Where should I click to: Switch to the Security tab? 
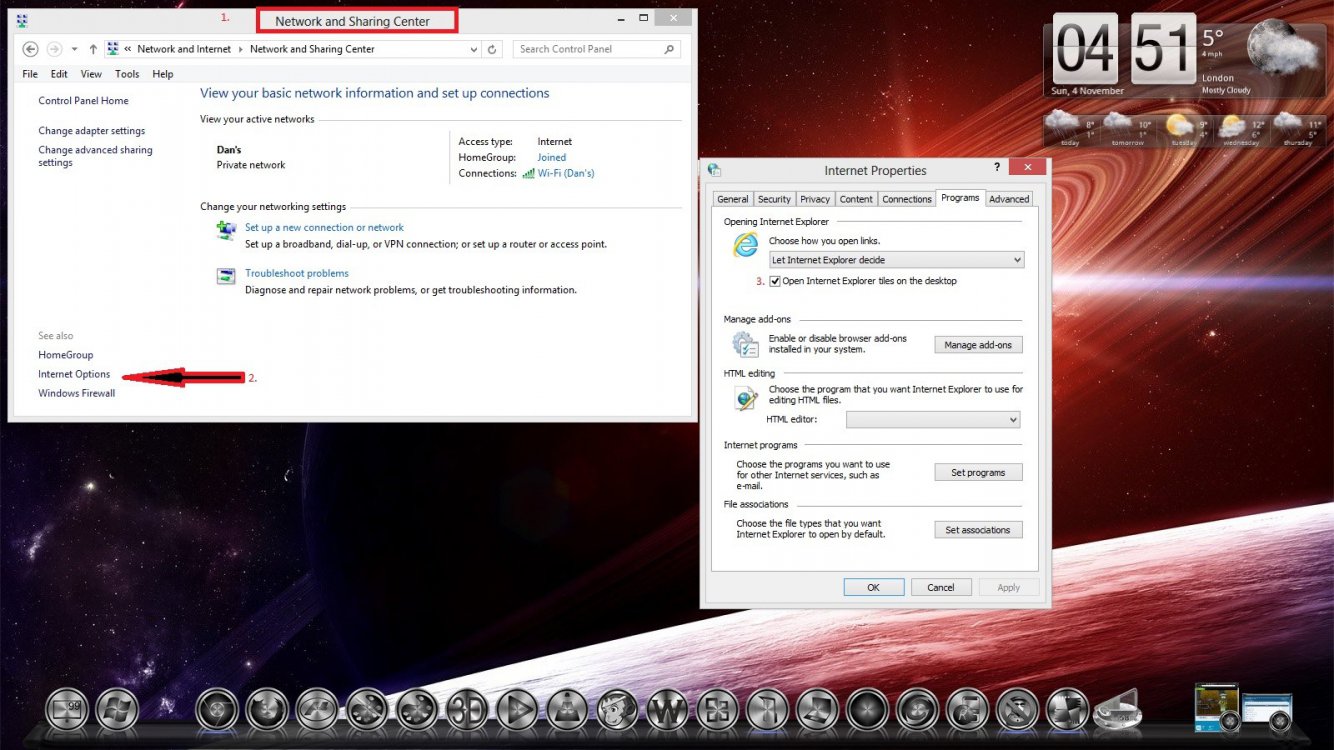click(x=774, y=199)
